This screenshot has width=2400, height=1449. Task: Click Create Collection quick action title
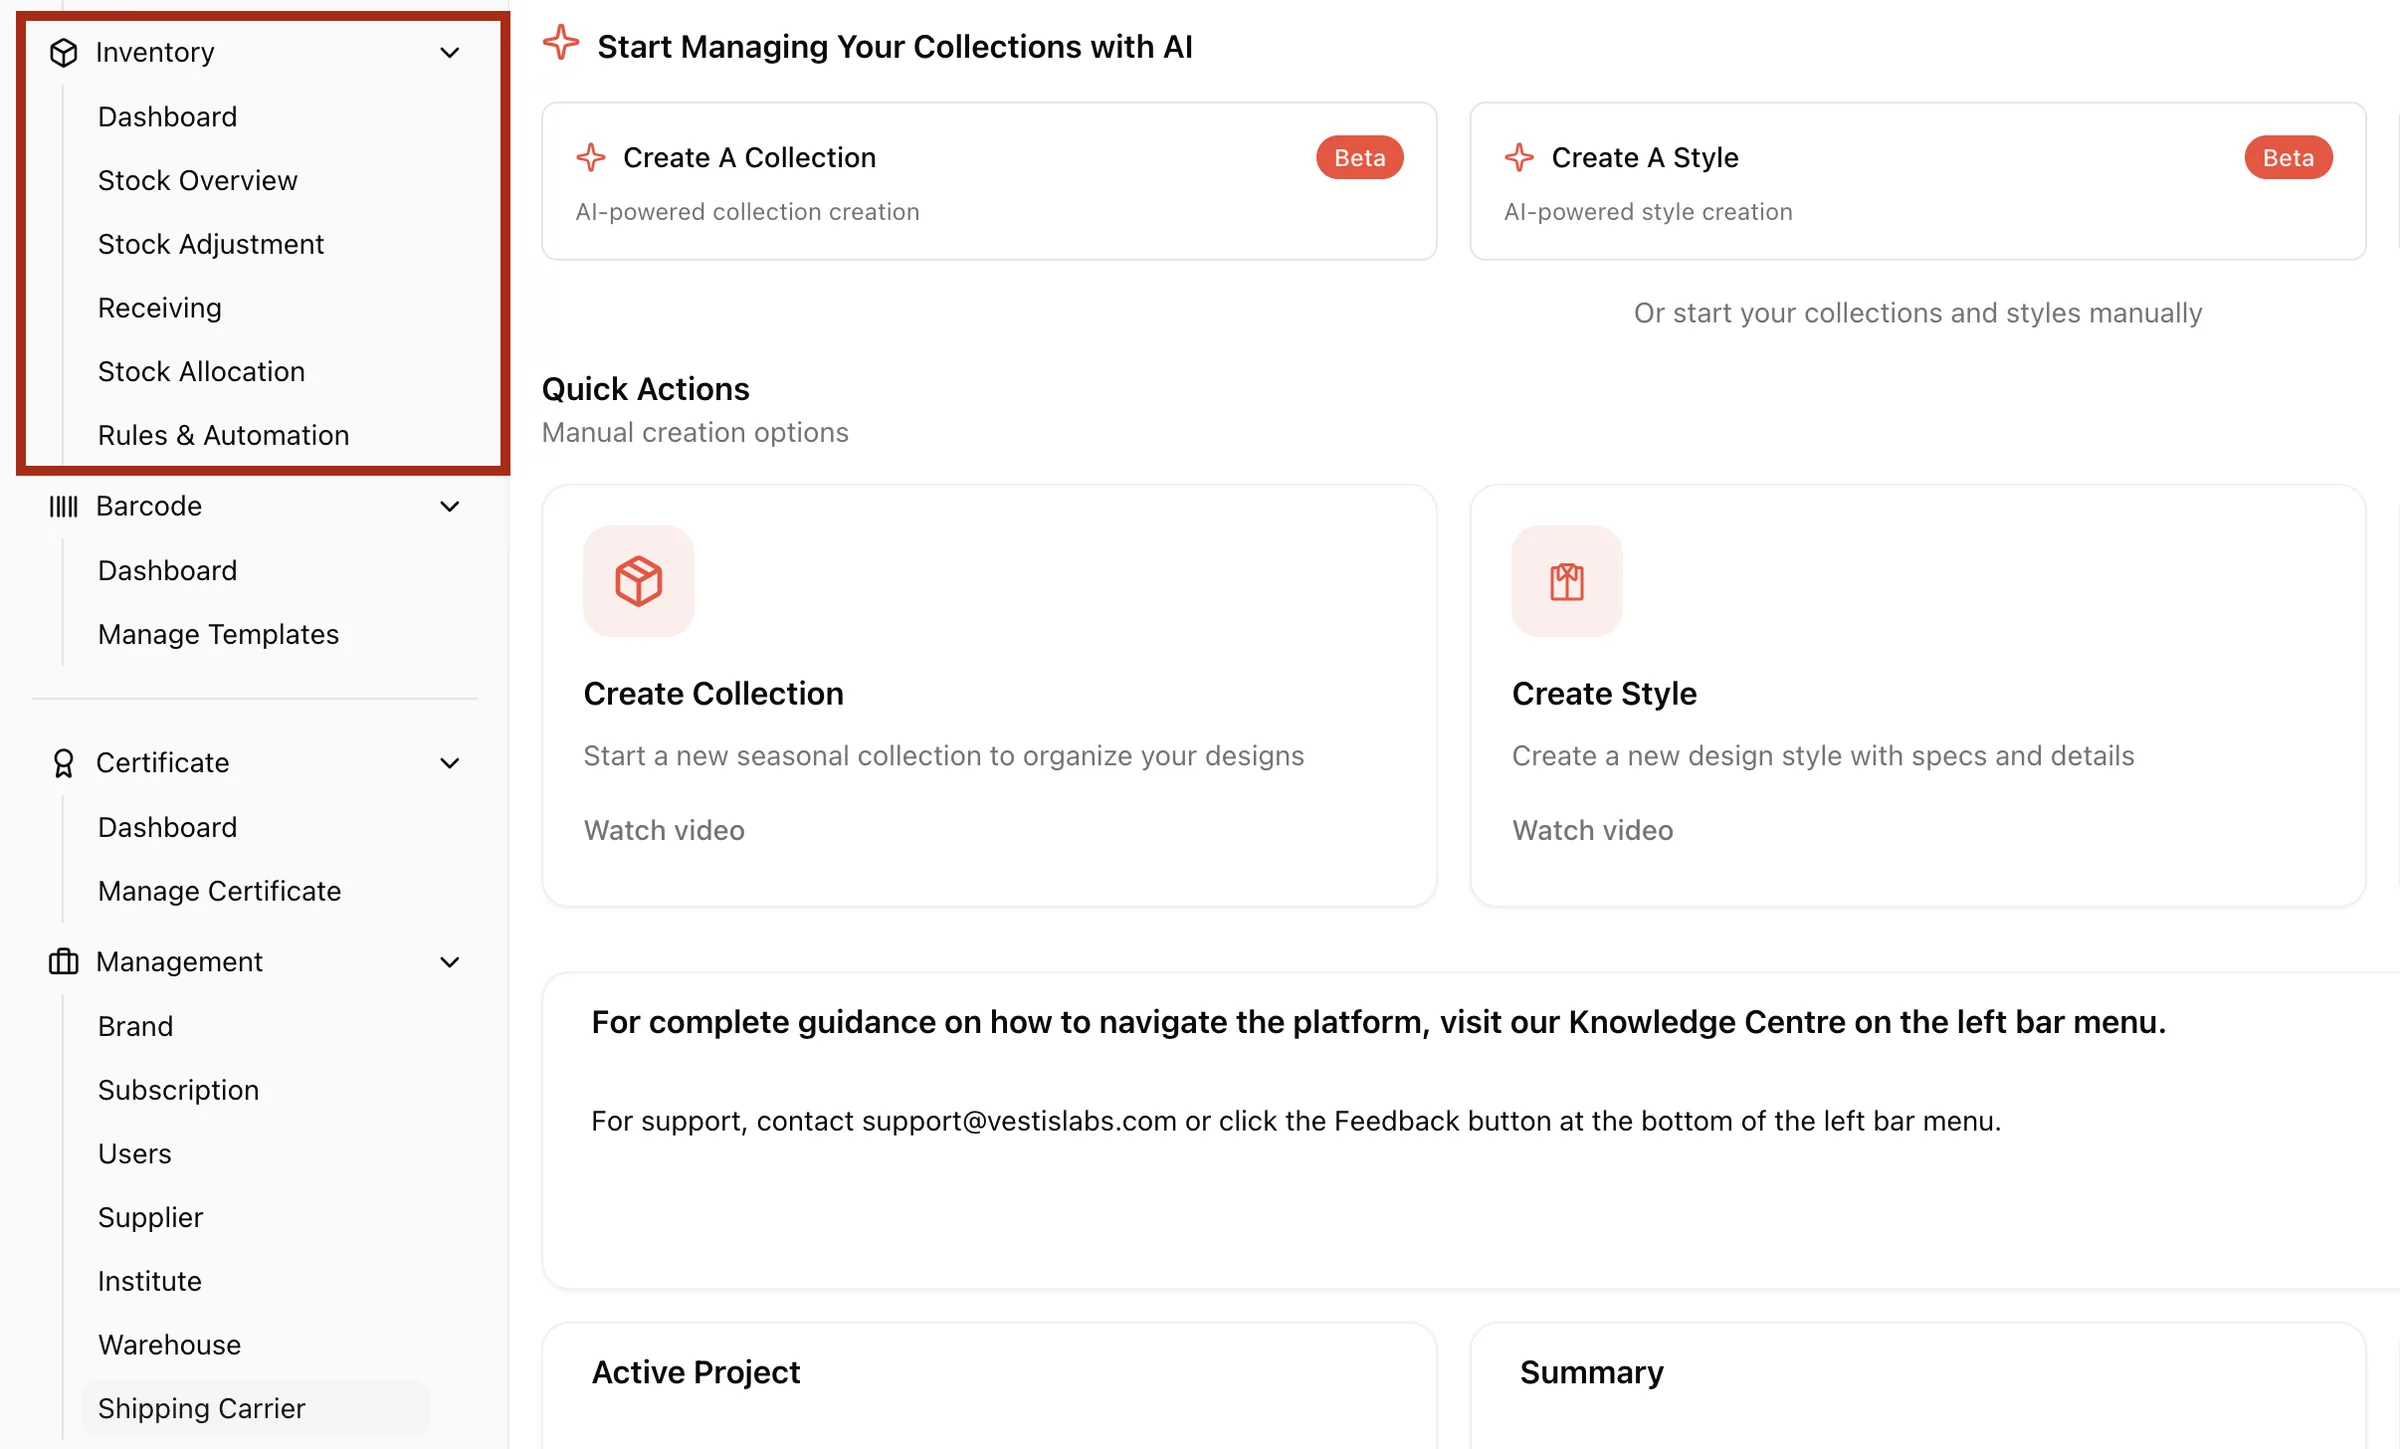click(713, 693)
